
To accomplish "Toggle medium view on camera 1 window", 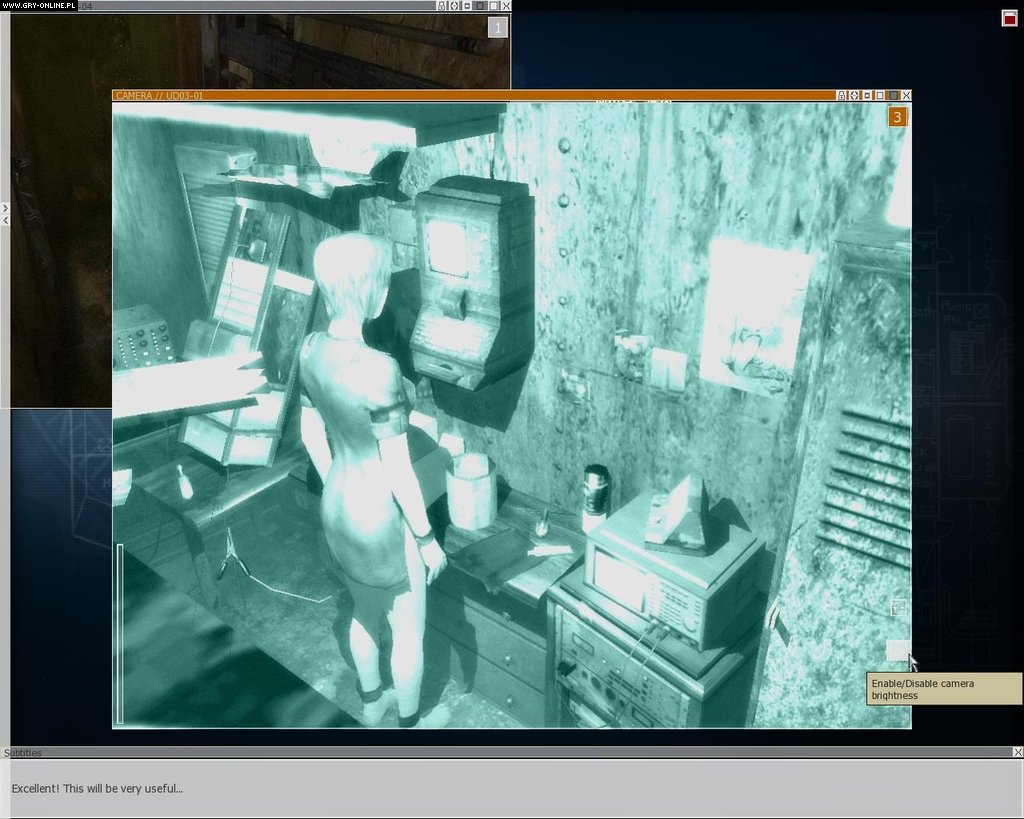I will 481,7.
